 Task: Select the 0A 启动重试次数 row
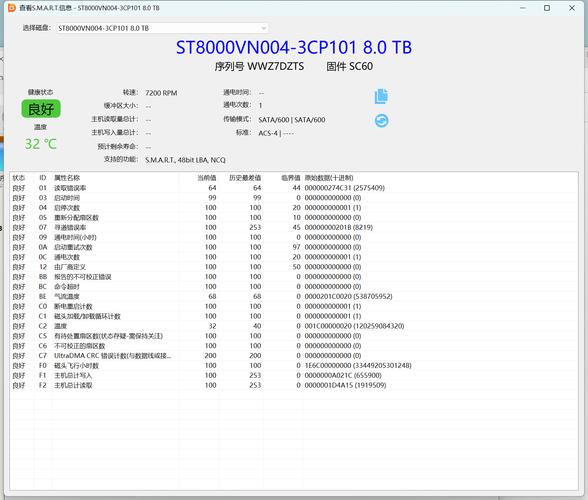point(294,247)
